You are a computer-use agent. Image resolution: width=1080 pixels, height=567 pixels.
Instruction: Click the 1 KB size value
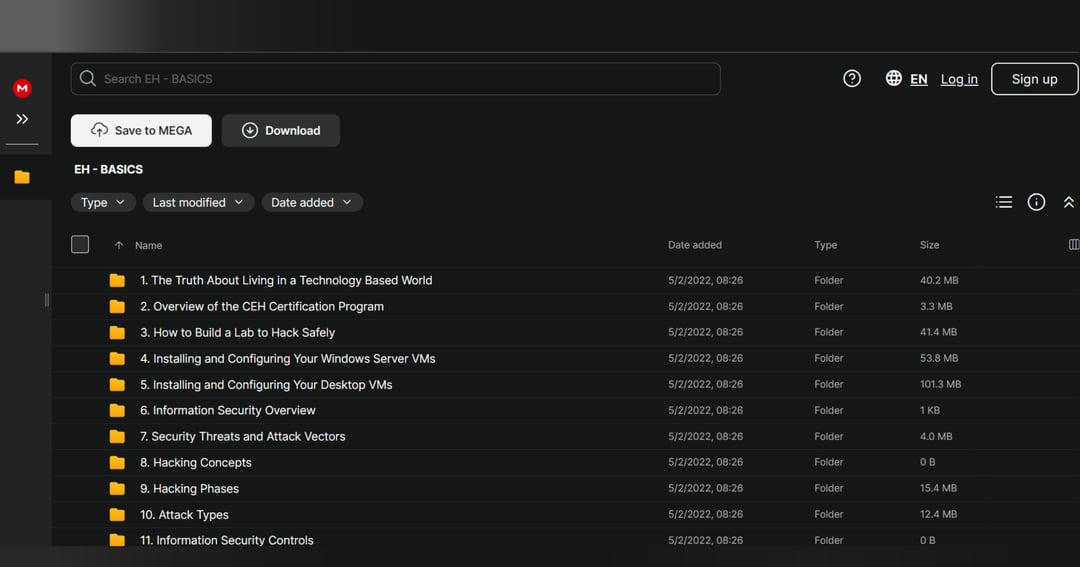click(930, 411)
